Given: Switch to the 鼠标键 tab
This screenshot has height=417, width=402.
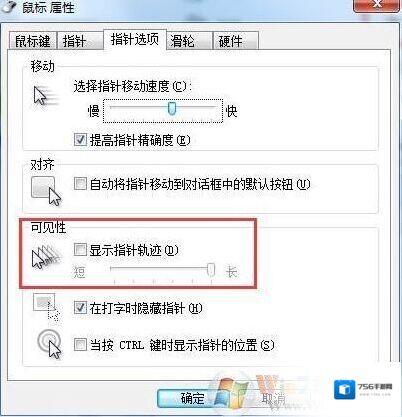Looking at the screenshot, I should pos(32,41).
